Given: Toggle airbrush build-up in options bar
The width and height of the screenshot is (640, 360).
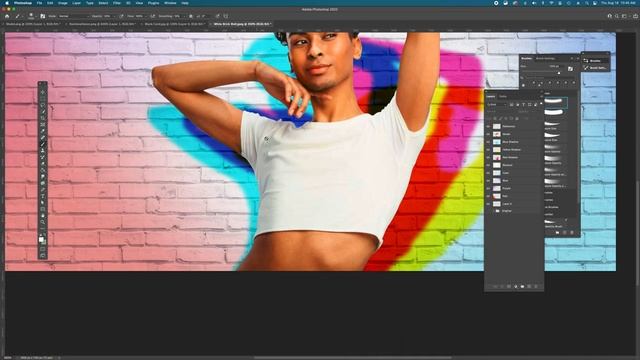Looking at the screenshot, I should pos(153,16).
